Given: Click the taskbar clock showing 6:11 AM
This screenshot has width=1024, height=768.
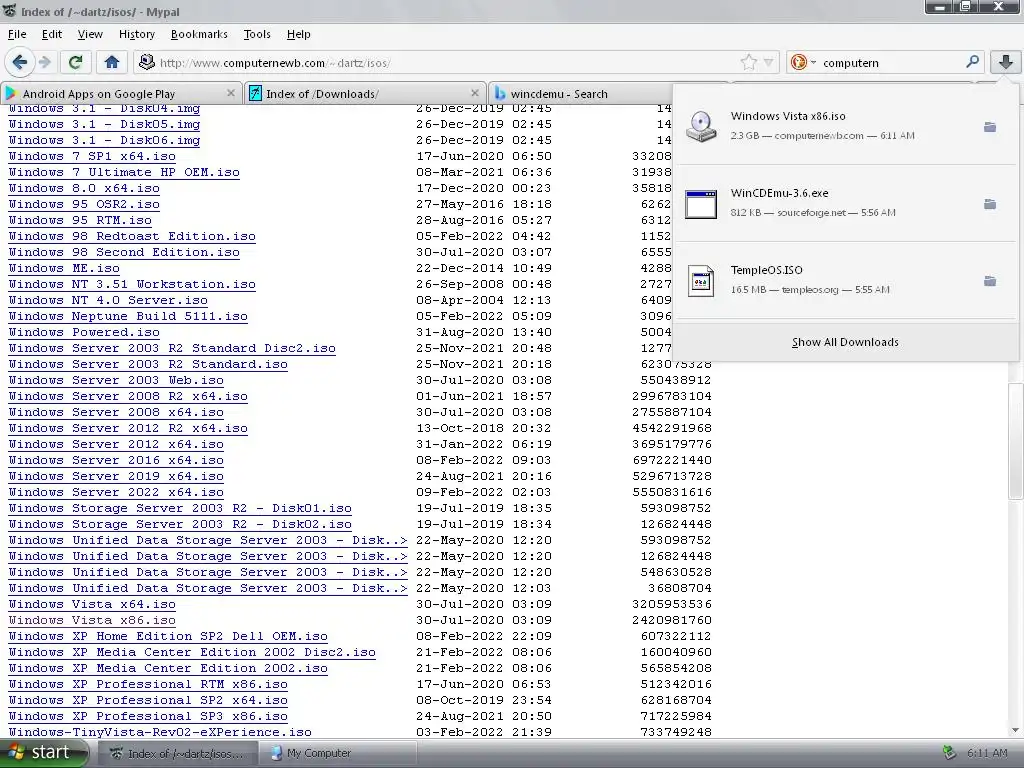Looking at the screenshot, I should 987,753.
